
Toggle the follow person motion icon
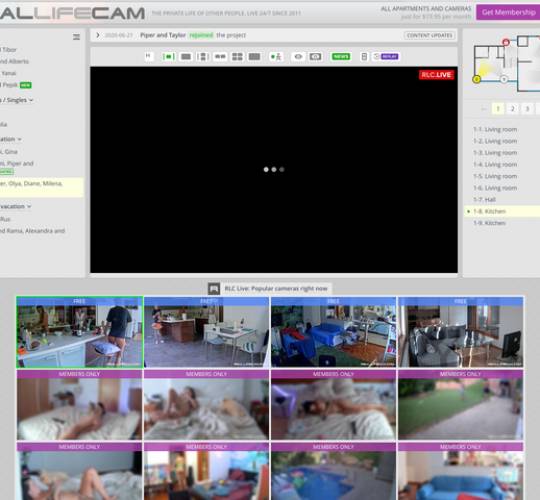point(276,56)
